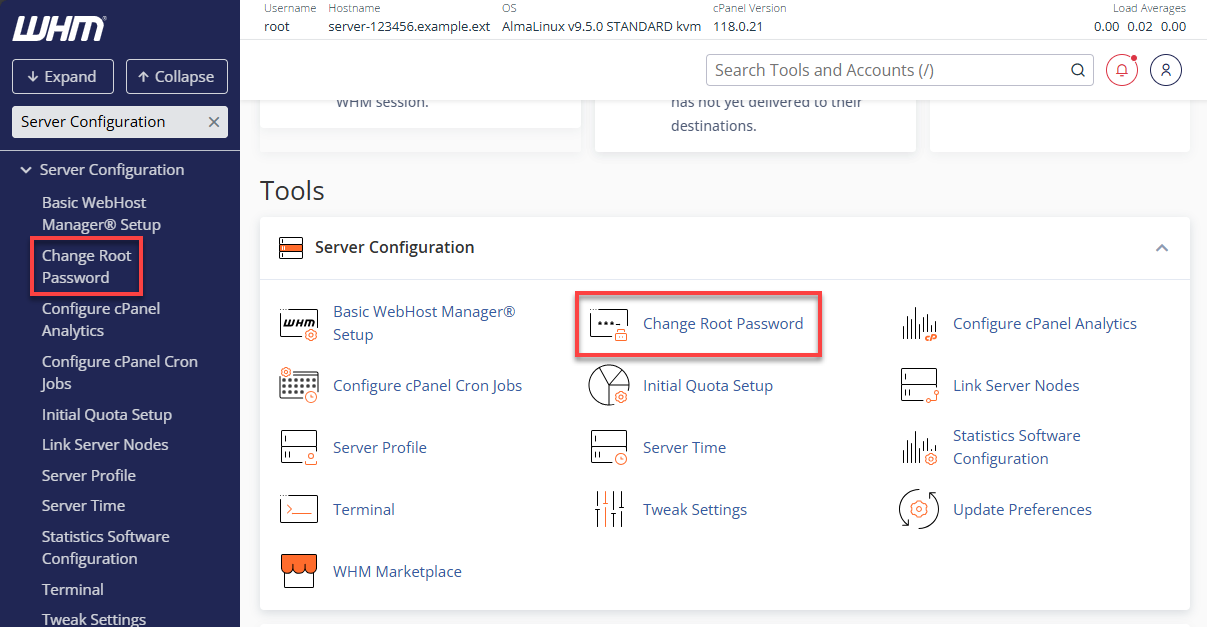Collapse the Server Configuration sidebar tree
This screenshot has height=627, width=1207.
[x=25, y=169]
